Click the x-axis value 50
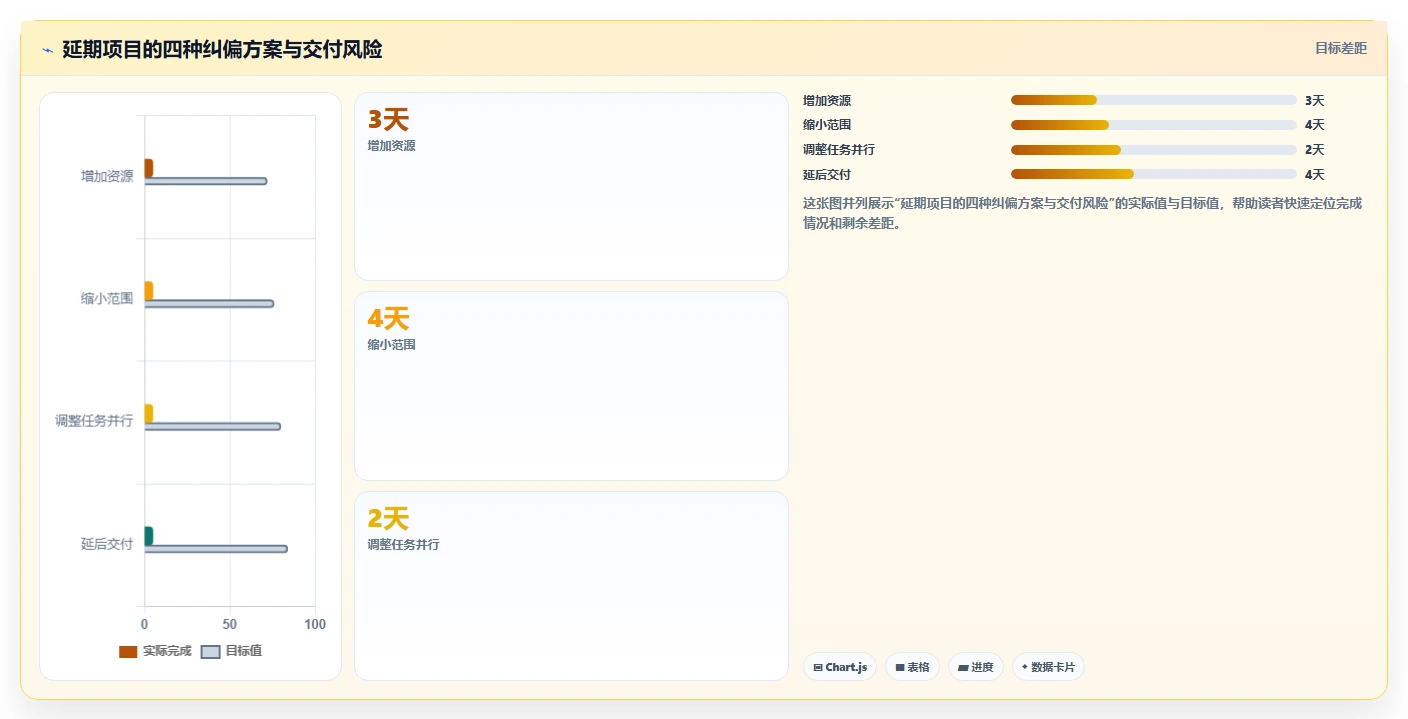Image resolution: width=1408 pixels, height=719 pixels. pyautogui.click(x=230, y=624)
